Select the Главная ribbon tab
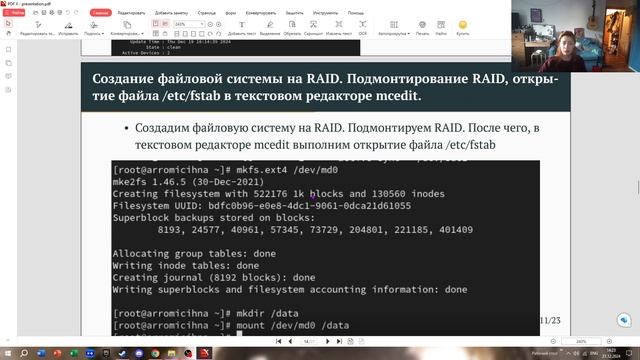The height and width of the screenshot is (360, 640). point(100,13)
